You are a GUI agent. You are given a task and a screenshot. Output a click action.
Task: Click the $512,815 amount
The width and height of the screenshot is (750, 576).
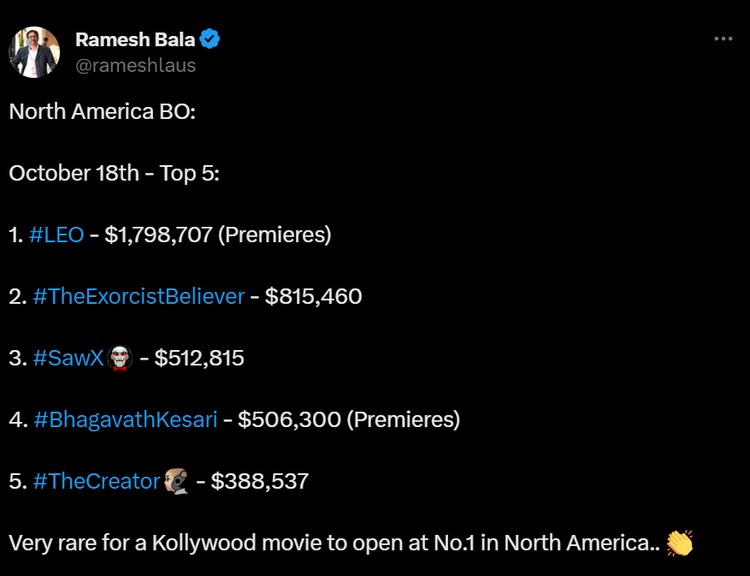(199, 358)
